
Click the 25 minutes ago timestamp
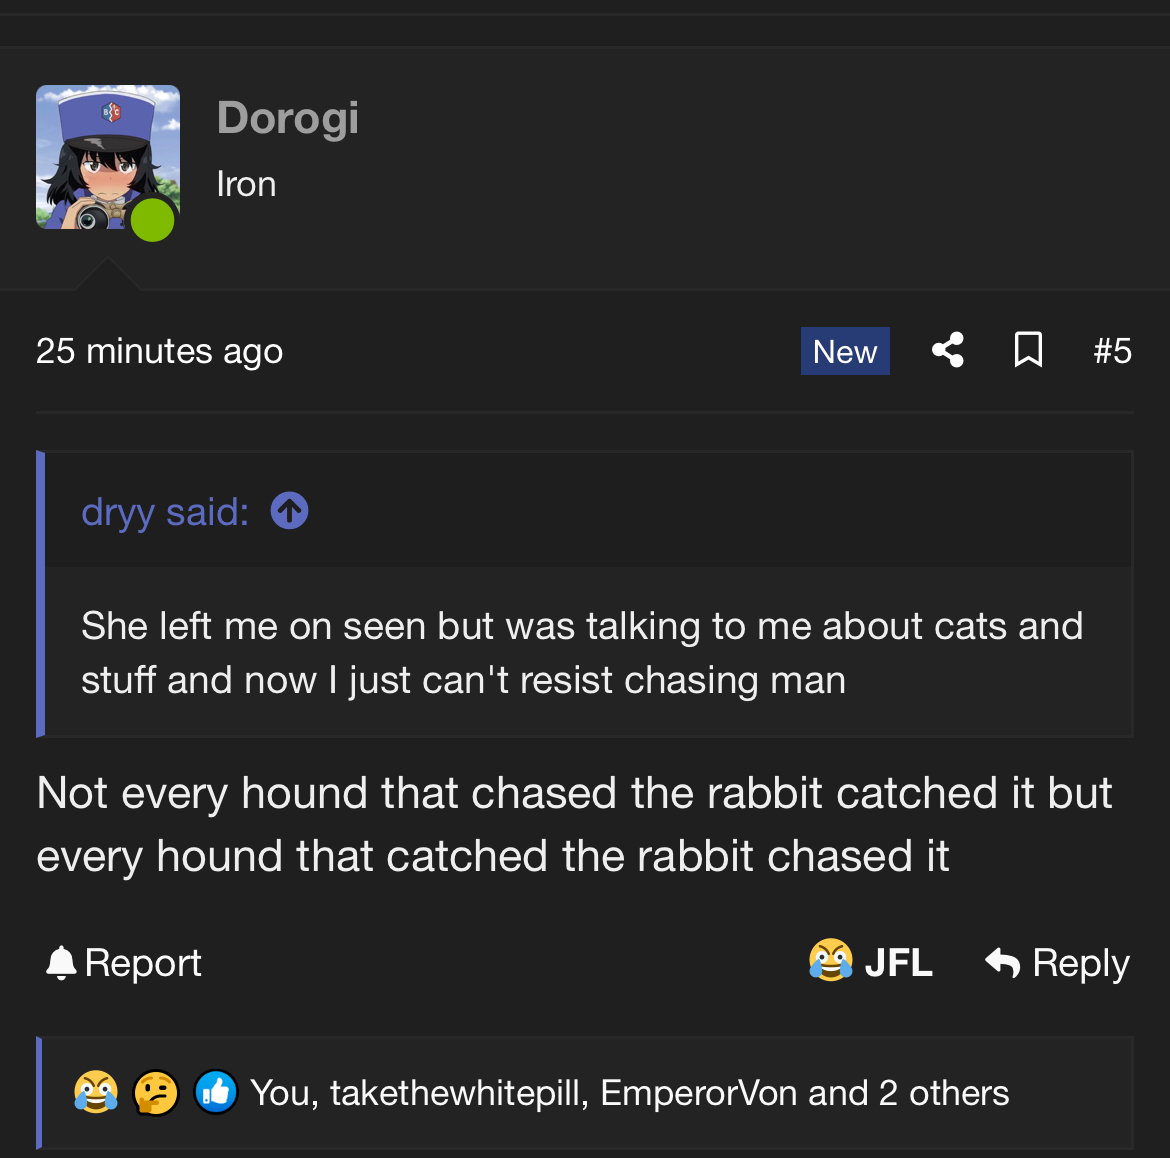[160, 351]
